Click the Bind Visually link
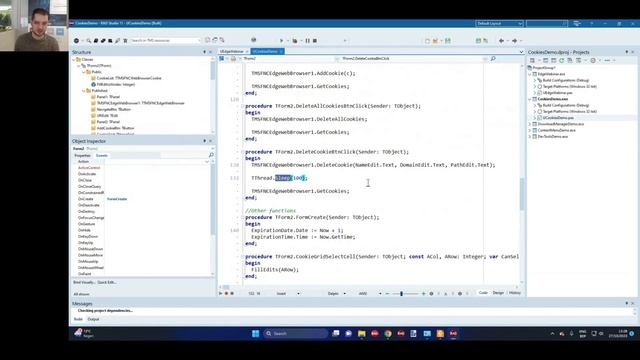 pyautogui.click(x=84, y=282)
